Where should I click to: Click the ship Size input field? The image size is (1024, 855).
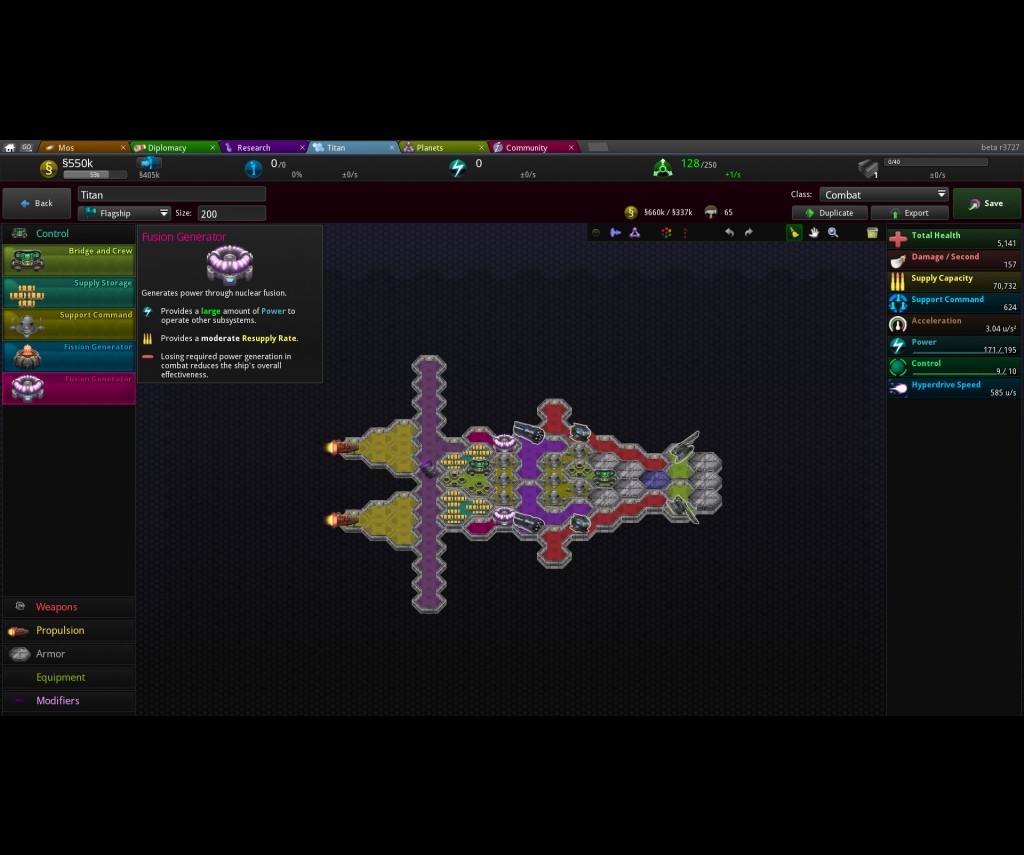(x=231, y=213)
